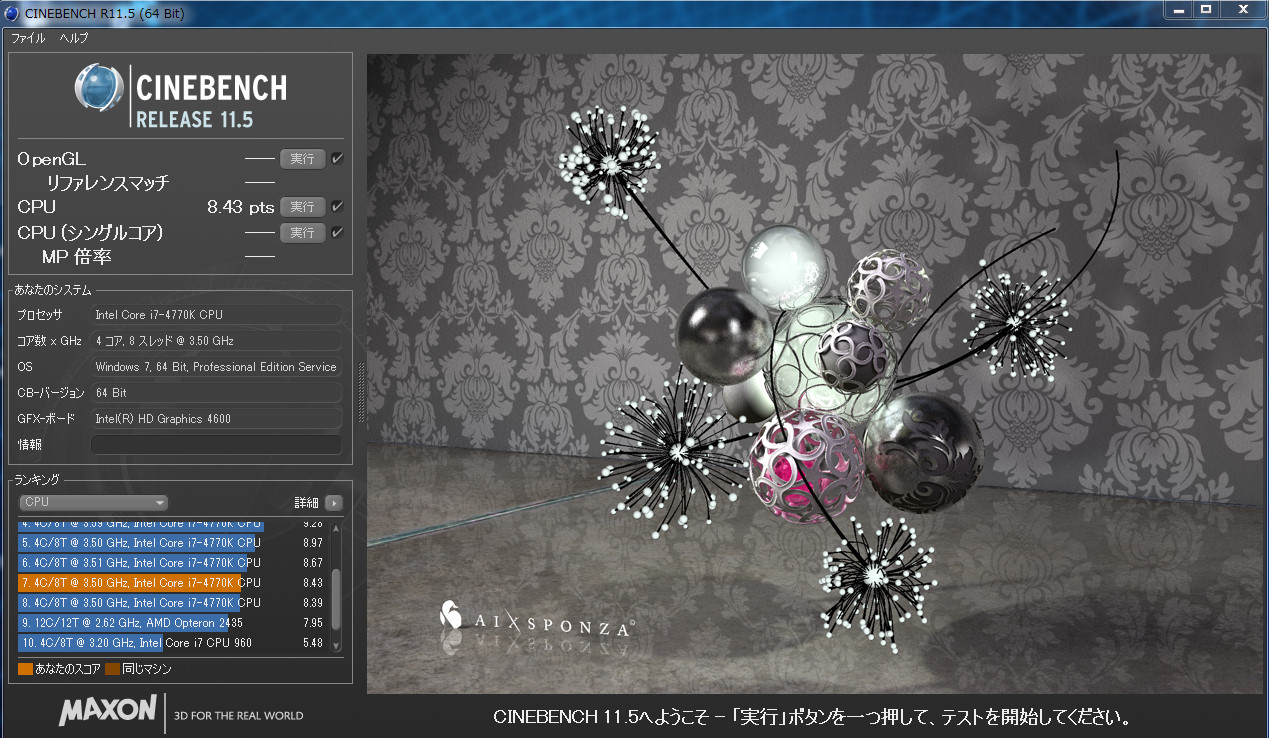This screenshot has width=1269, height=738.
Task: Click the MAXON logo at bottom left
Action: (x=107, y=711)
